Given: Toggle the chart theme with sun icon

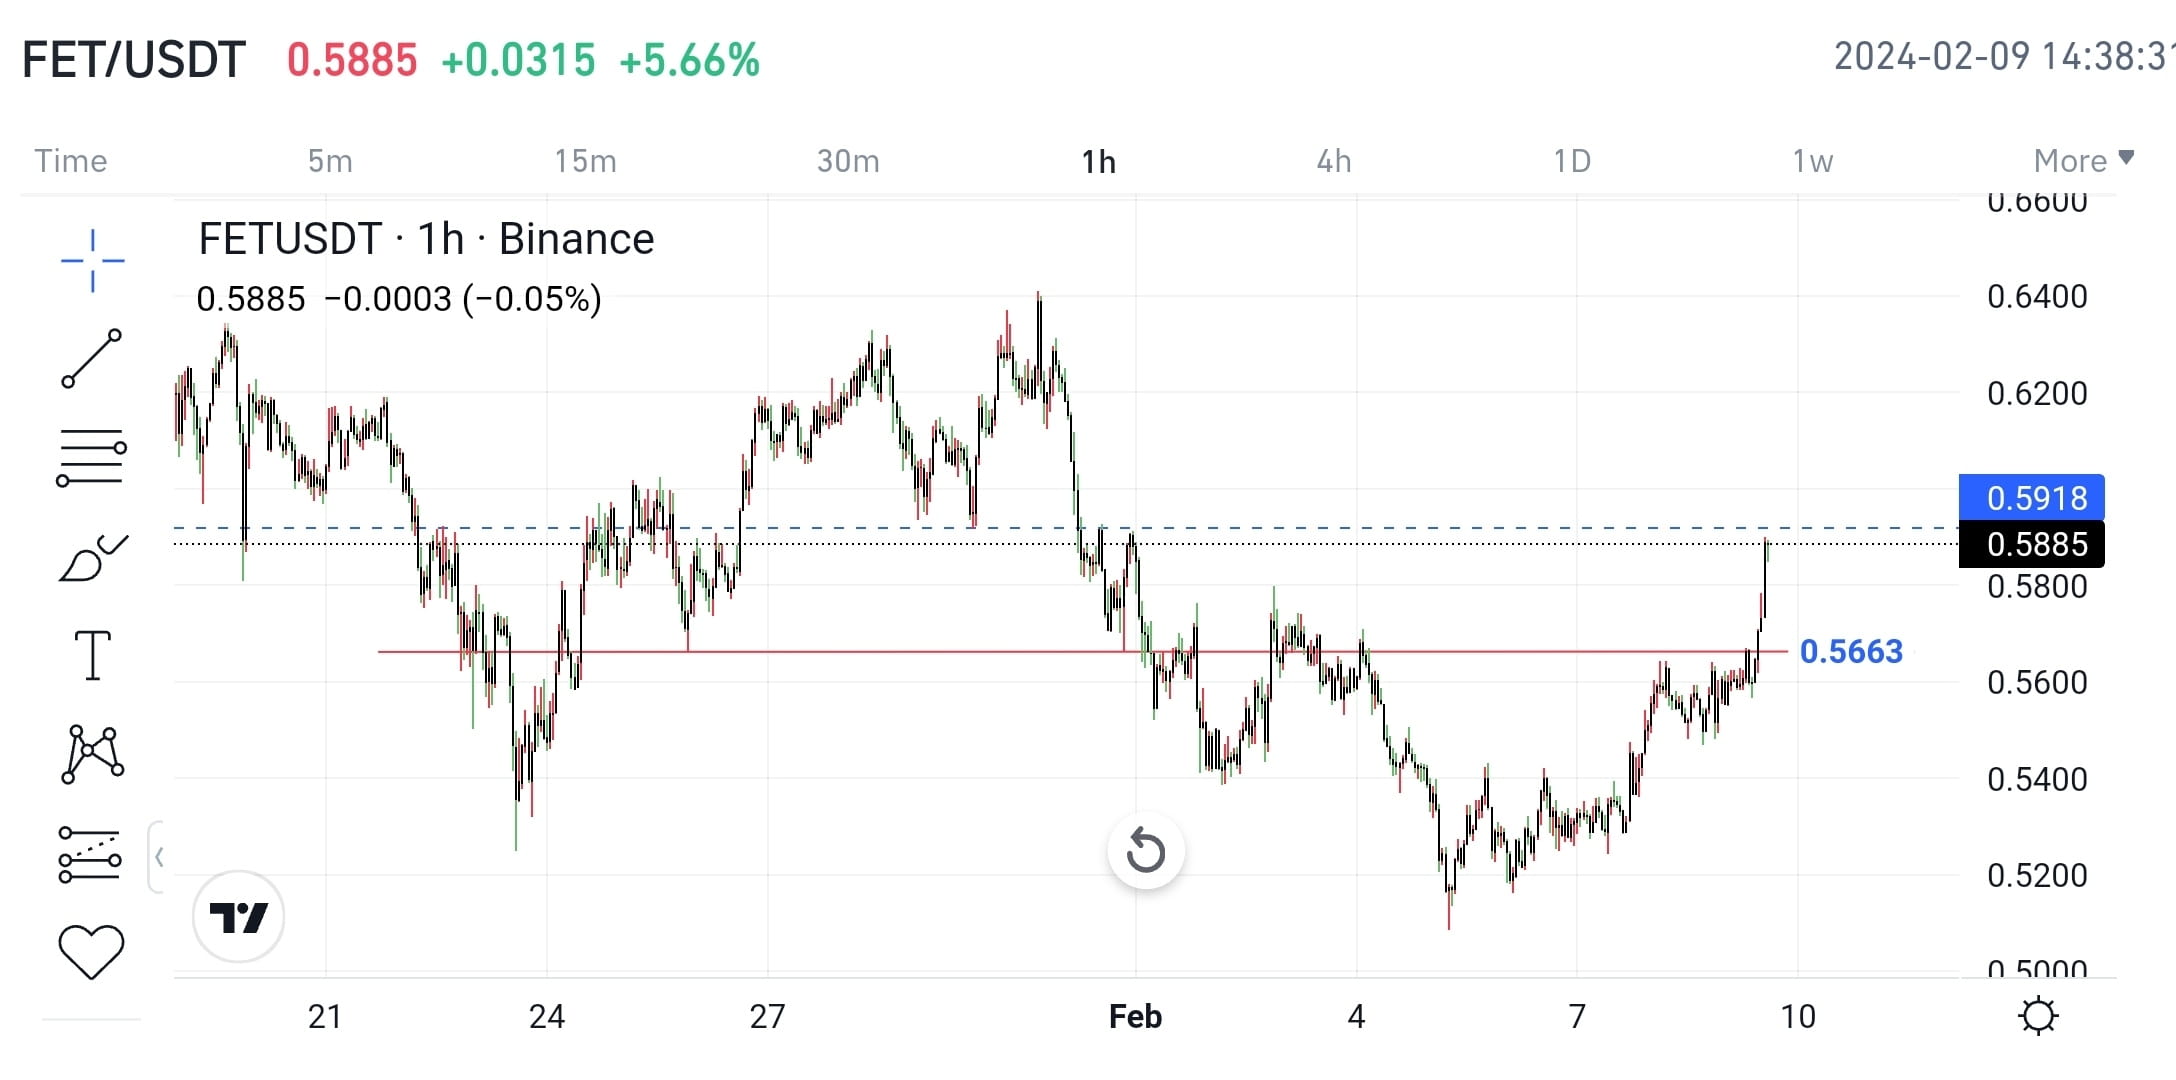Looking at the screenshot, I should point(2037,1014).
